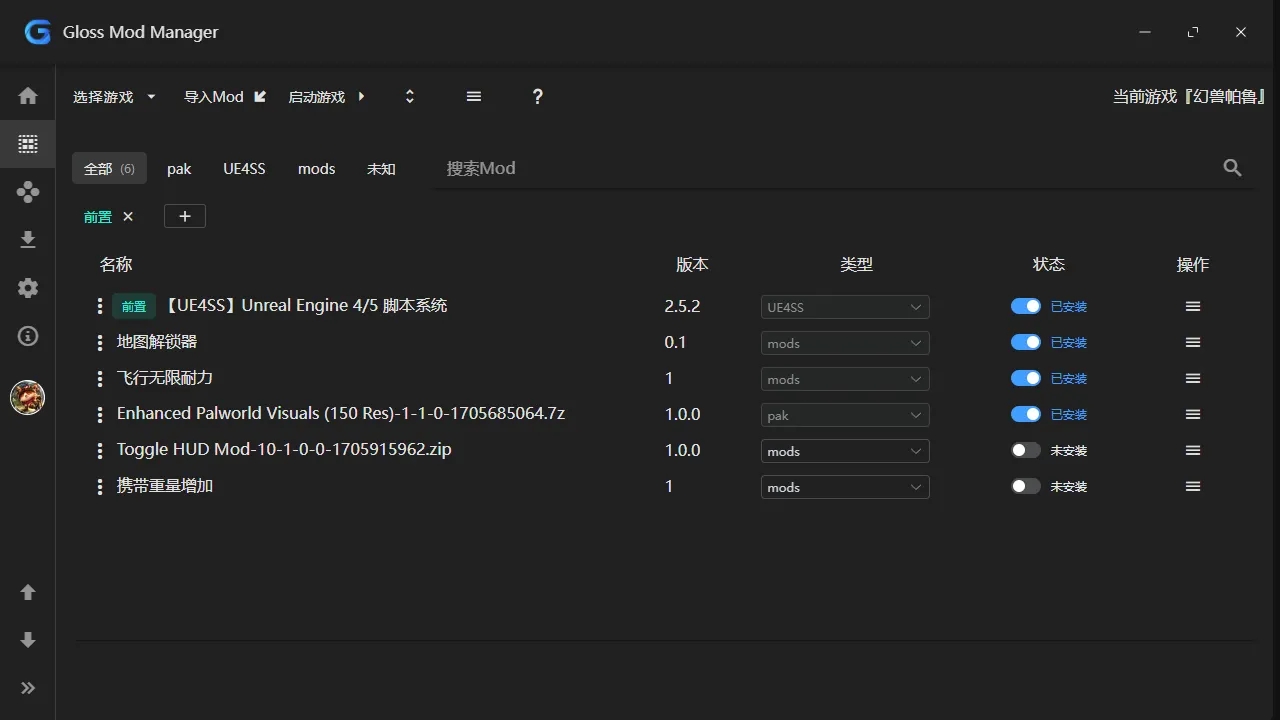
Task: Click drag handle of 地图解锁器 row
Action: (x=100, y=343)
